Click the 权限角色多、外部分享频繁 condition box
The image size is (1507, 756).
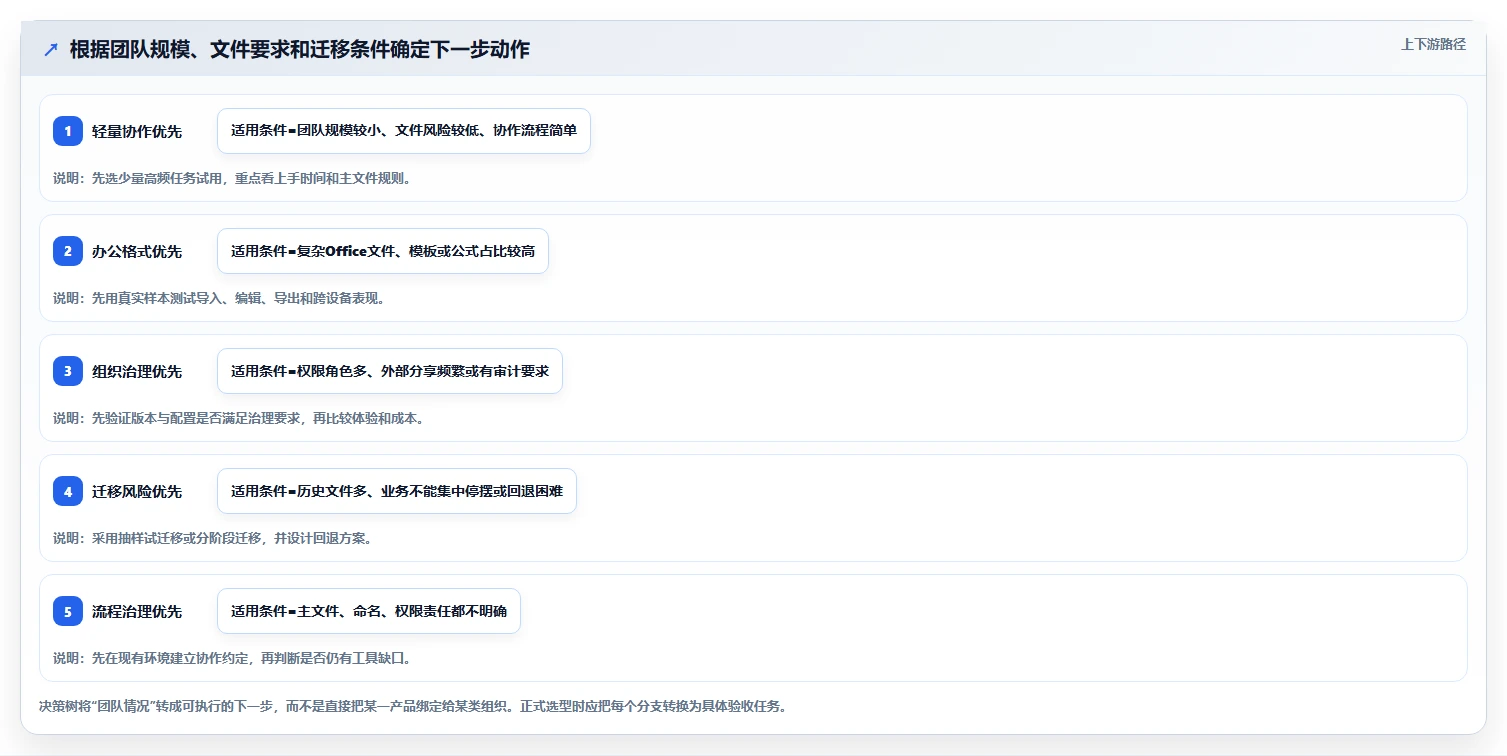(390, 371)
